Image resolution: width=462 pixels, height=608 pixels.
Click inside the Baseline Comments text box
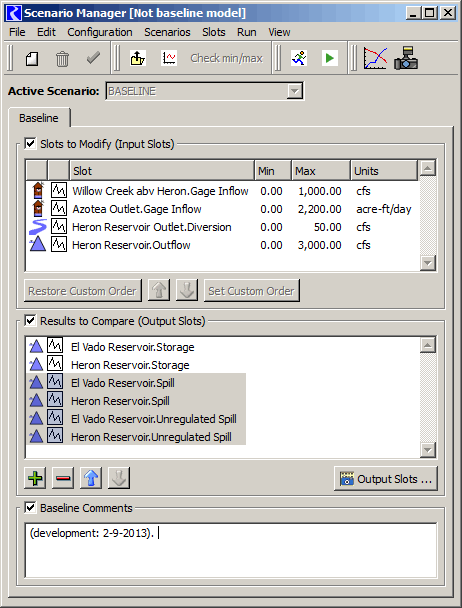click(x=231, y=550)
